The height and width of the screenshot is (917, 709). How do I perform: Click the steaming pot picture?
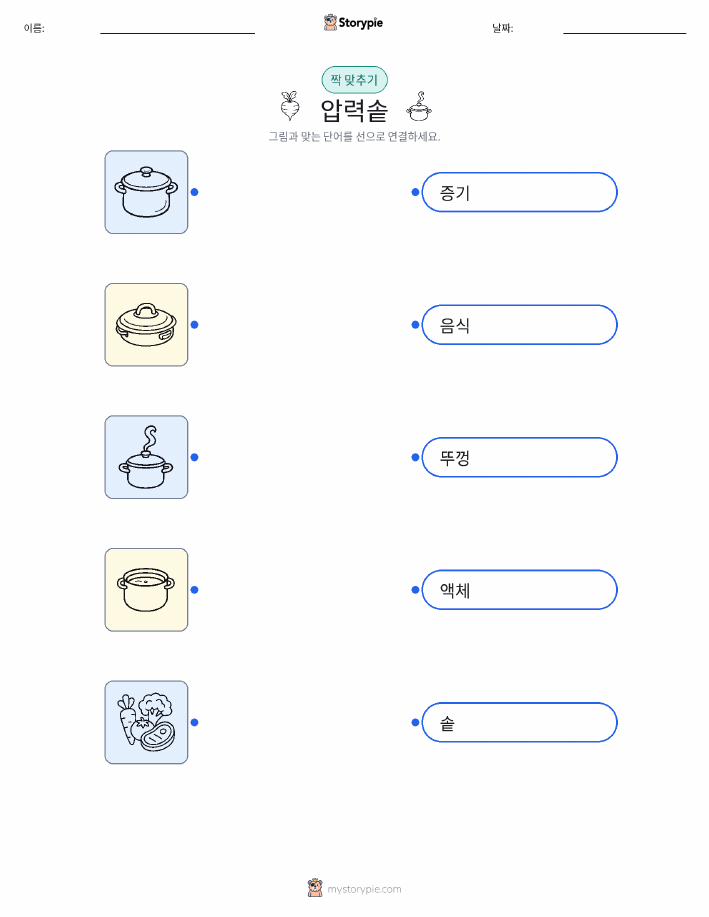tap(146, 457)
